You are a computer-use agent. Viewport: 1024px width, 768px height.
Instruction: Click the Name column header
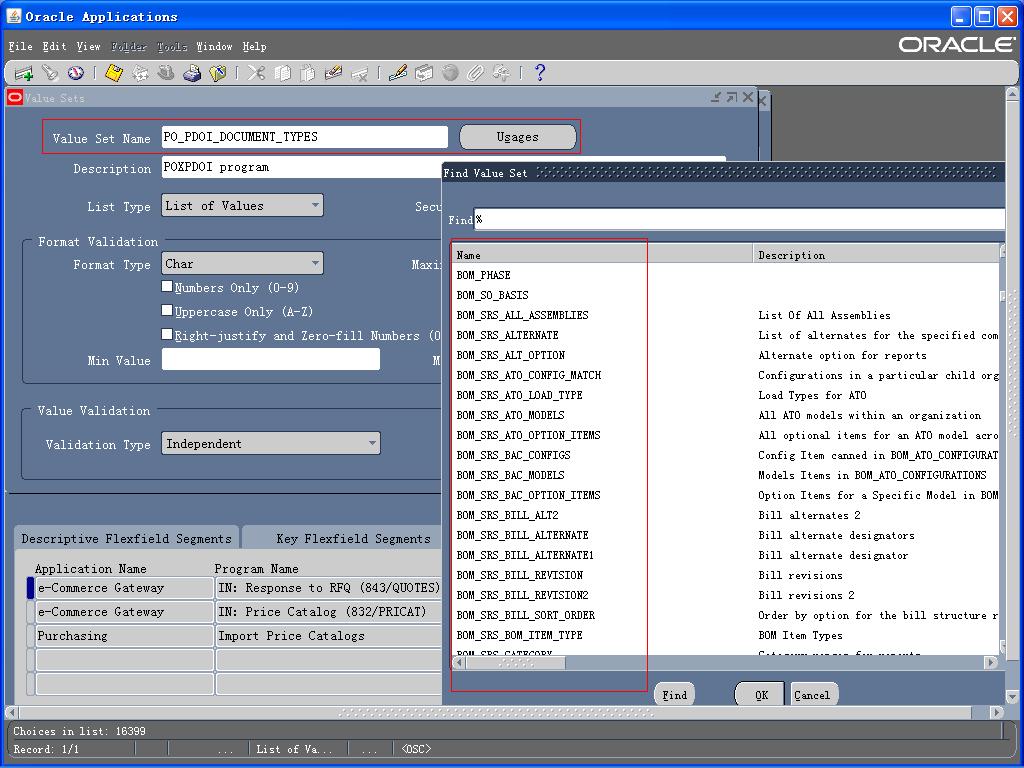click(601, 255)
